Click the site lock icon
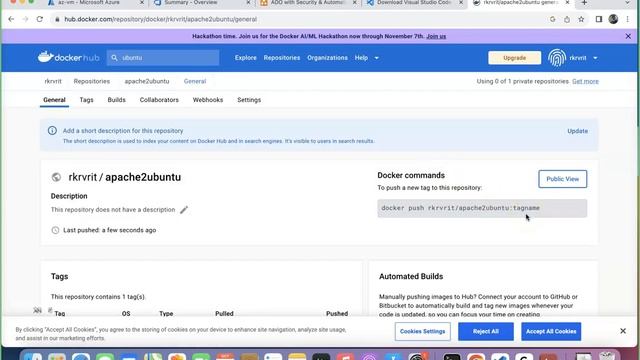Image resolution: width=640 pixels, height=360 pixels. (x=57, y=19)
